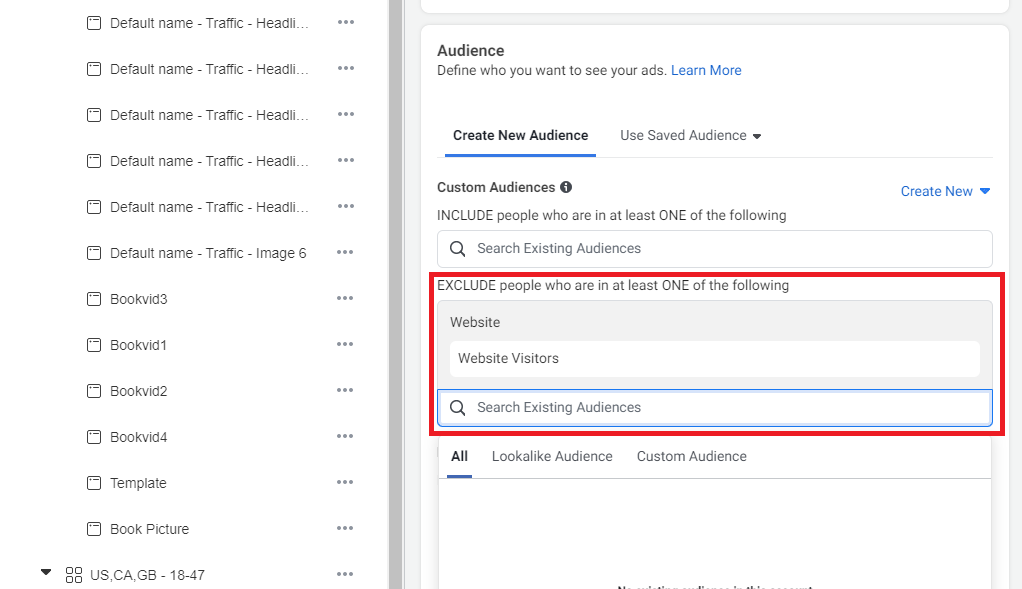Viewport: 1022px width, 589px height.
Task: Collapse the US,CA,GB - 18-47 ad set
Action: 46,572
